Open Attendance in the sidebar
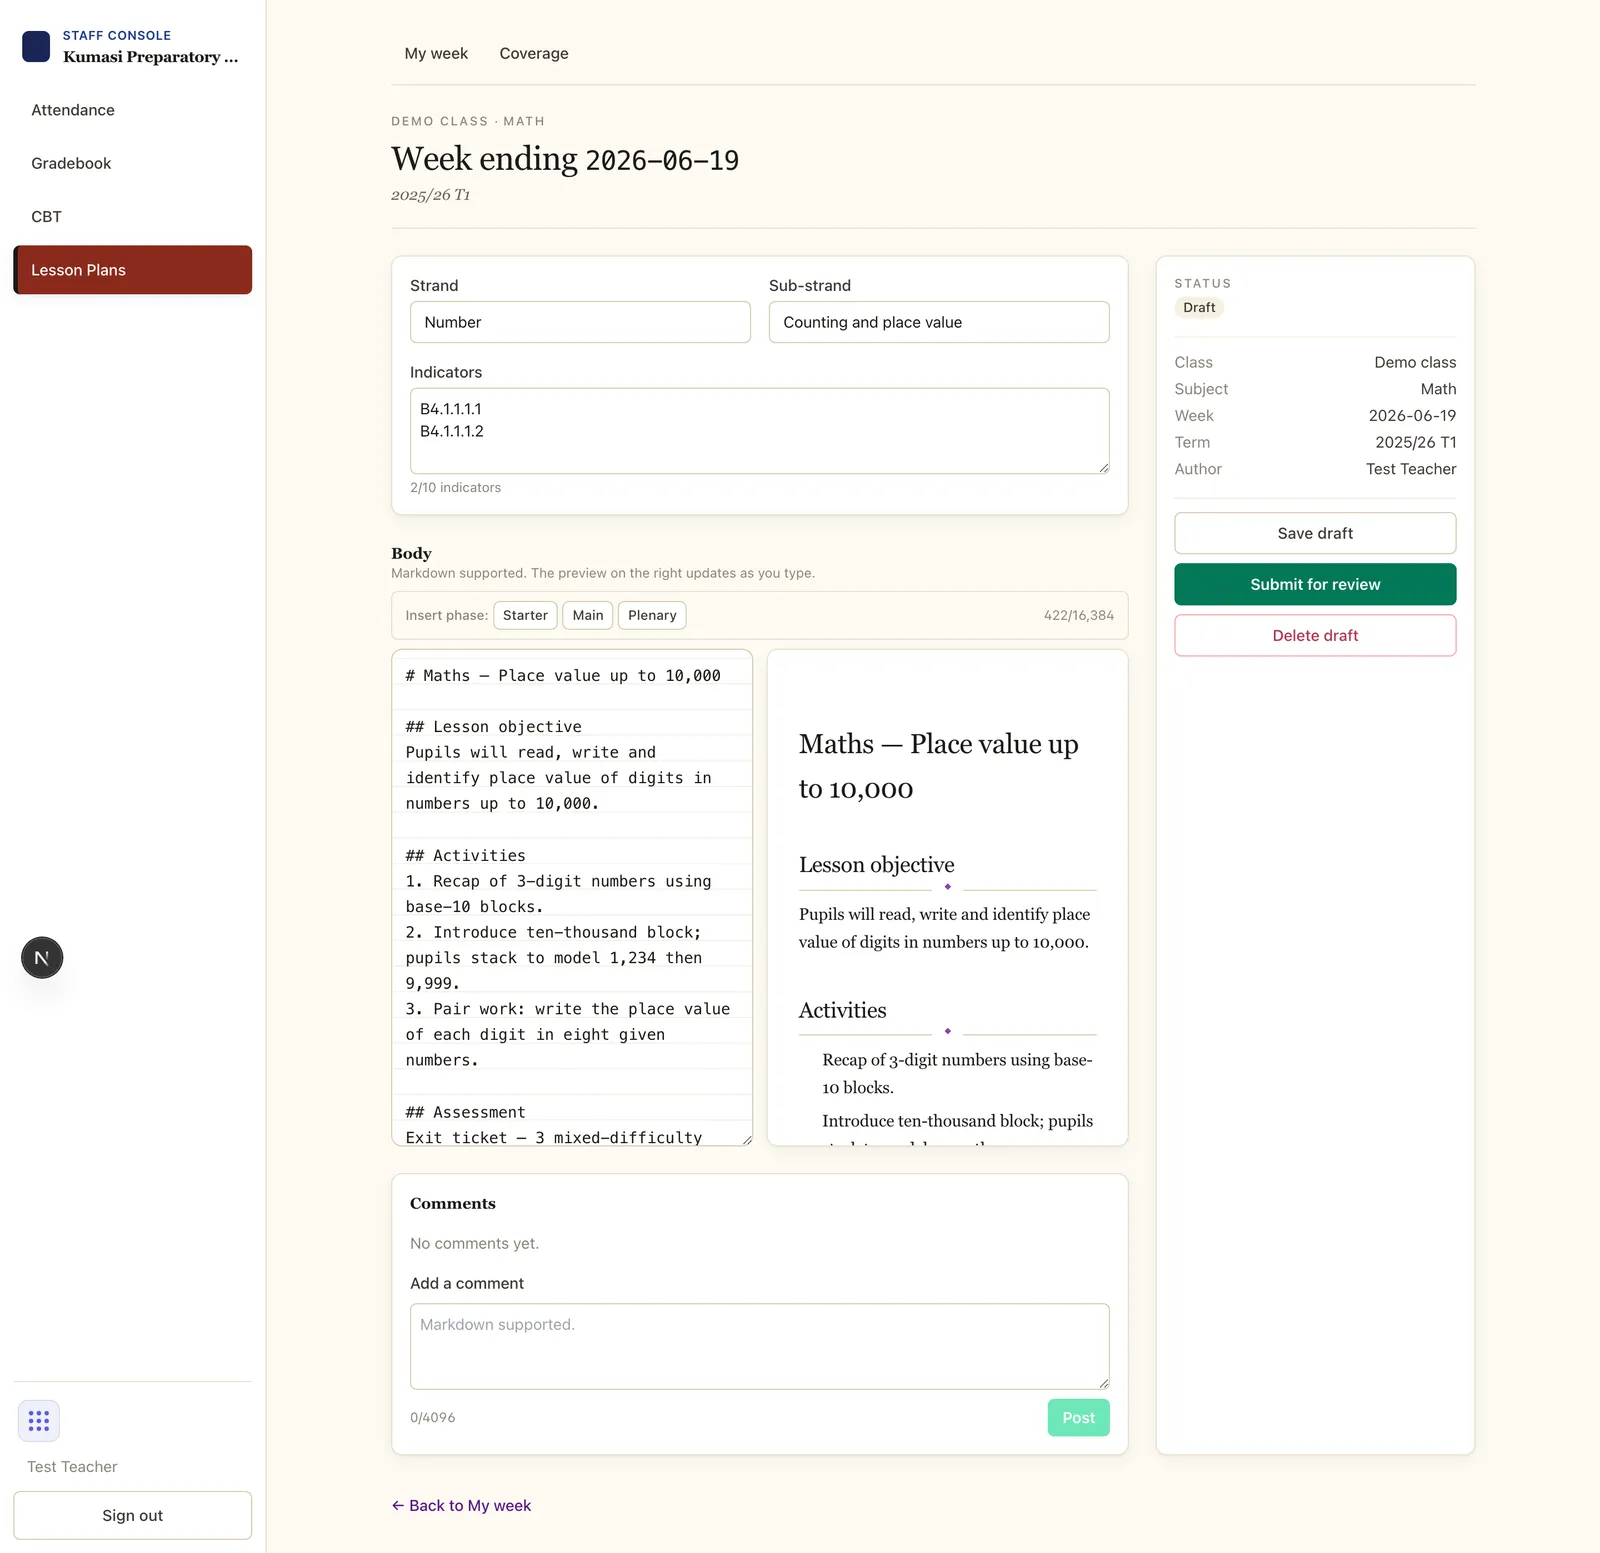The image size is (1600, 1553). (132, 110)
